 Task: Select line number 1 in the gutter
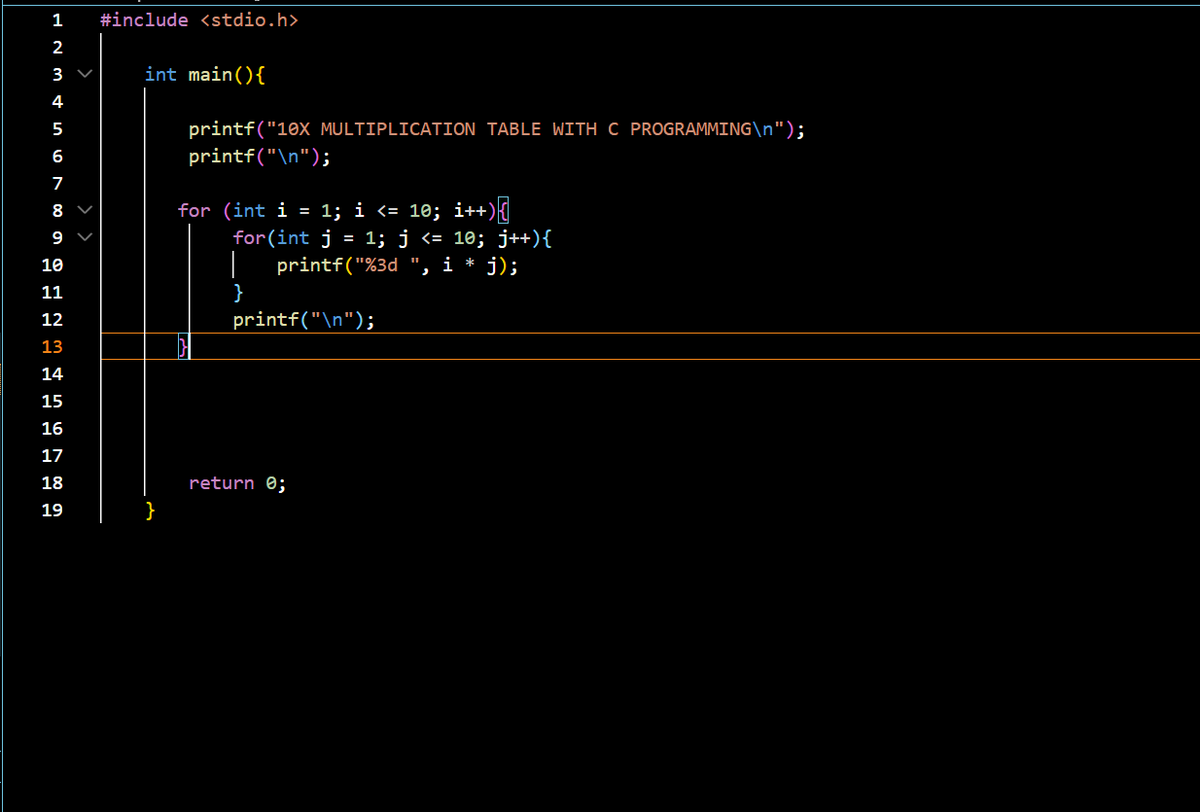[x=57, y=20]
